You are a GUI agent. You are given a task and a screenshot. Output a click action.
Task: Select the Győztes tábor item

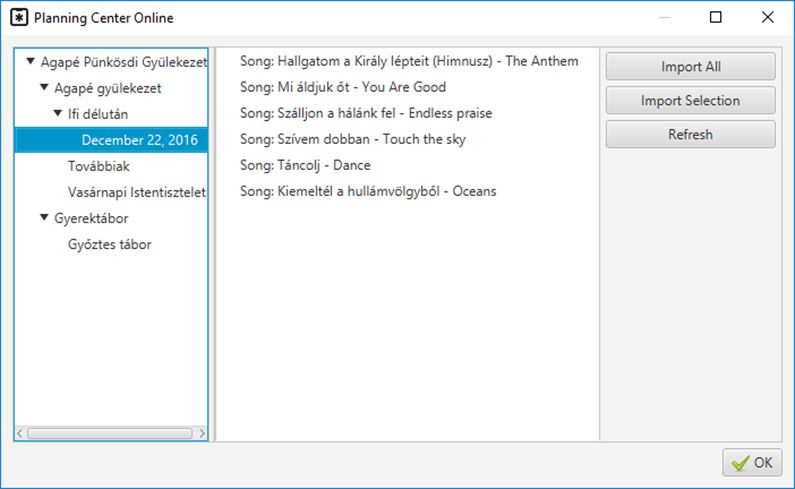tap(110, 244)
